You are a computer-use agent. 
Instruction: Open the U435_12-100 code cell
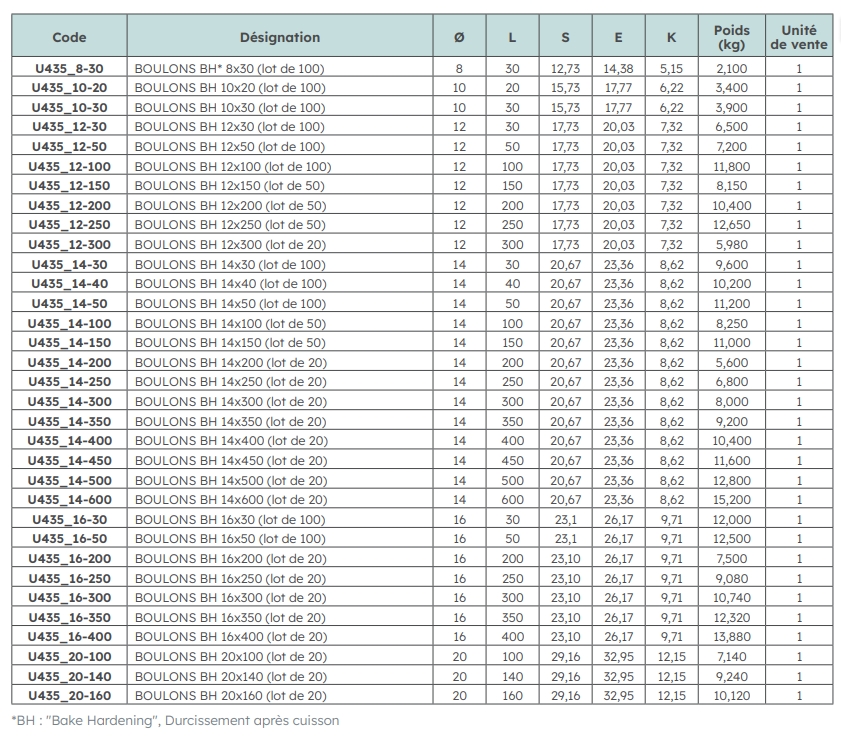tap(69, 166)
